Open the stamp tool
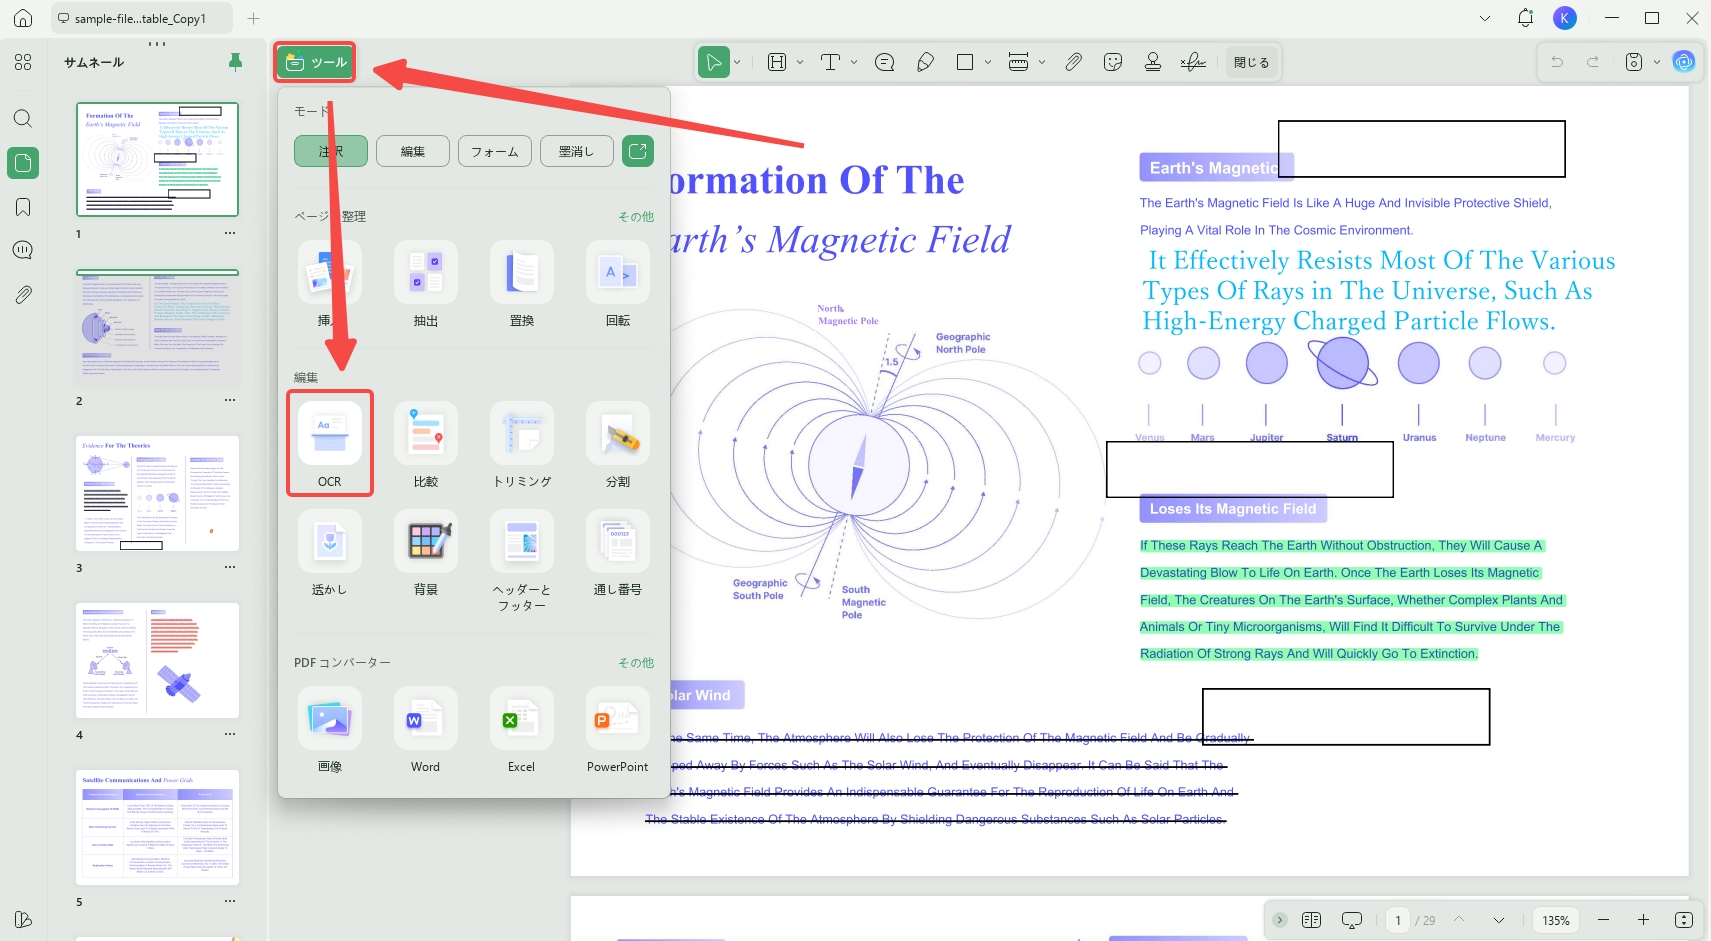This screenshot has width=1711, height=941. click(x=1153, y=62)
